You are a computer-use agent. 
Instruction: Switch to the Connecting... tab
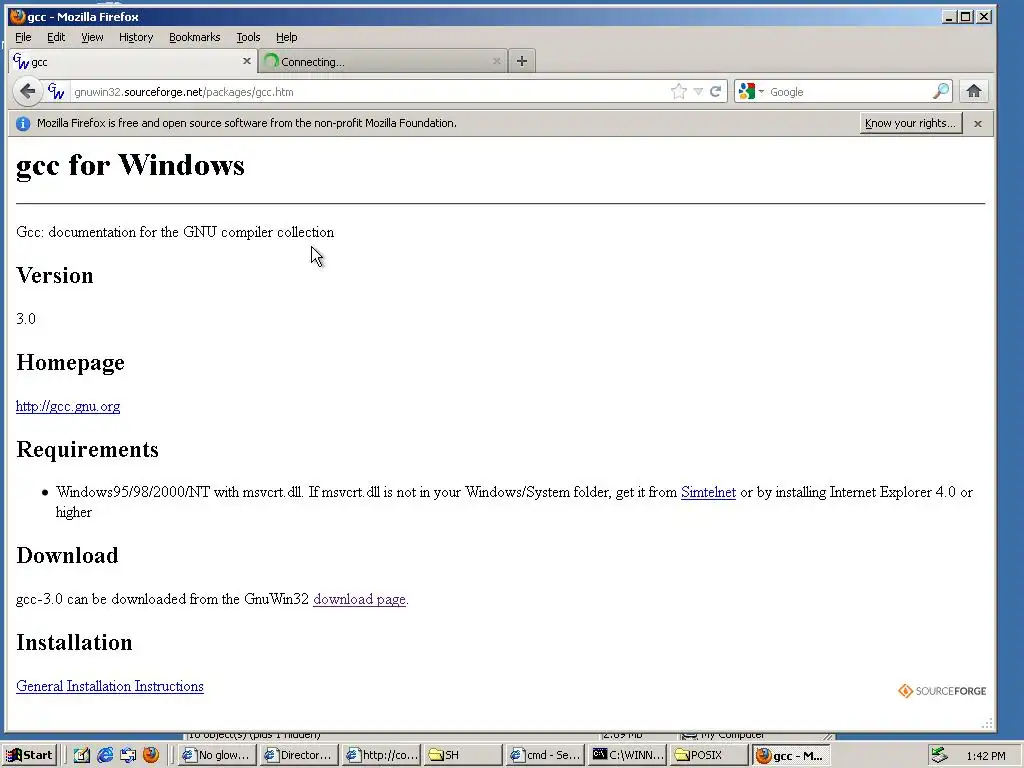(x=383, y=61)
